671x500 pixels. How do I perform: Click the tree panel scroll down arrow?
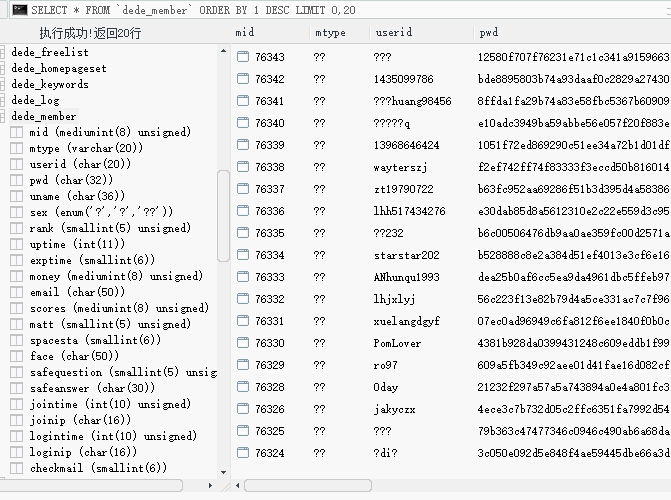coord(223,472)
